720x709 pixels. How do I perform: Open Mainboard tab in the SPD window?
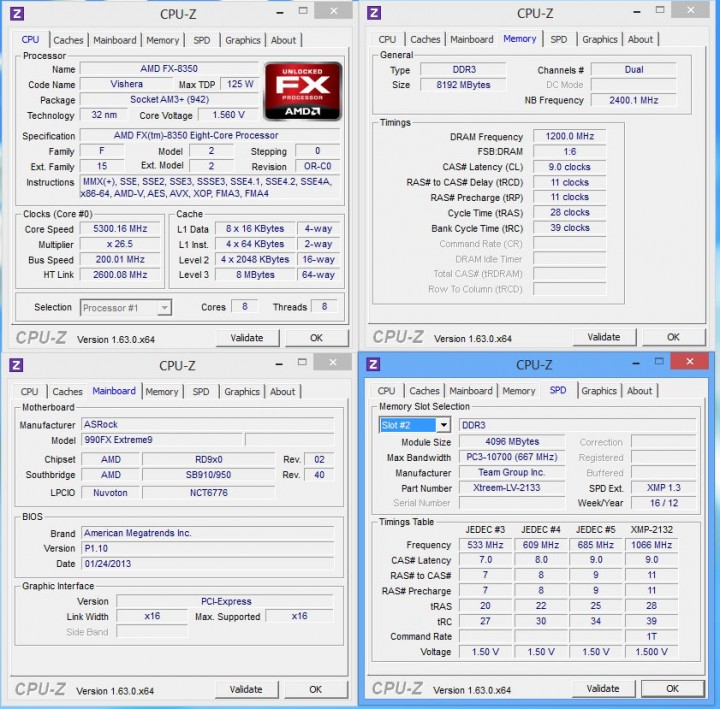tap(471, 391)
